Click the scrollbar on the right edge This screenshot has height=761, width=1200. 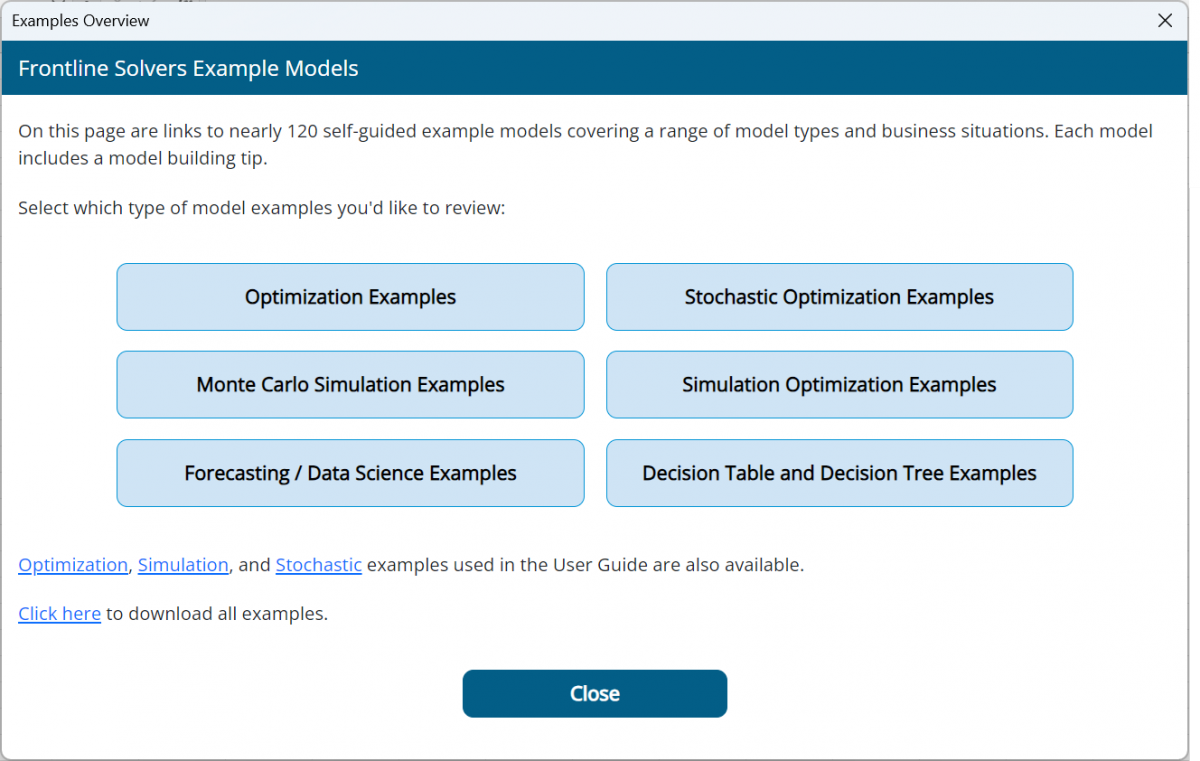point(1192,400)
